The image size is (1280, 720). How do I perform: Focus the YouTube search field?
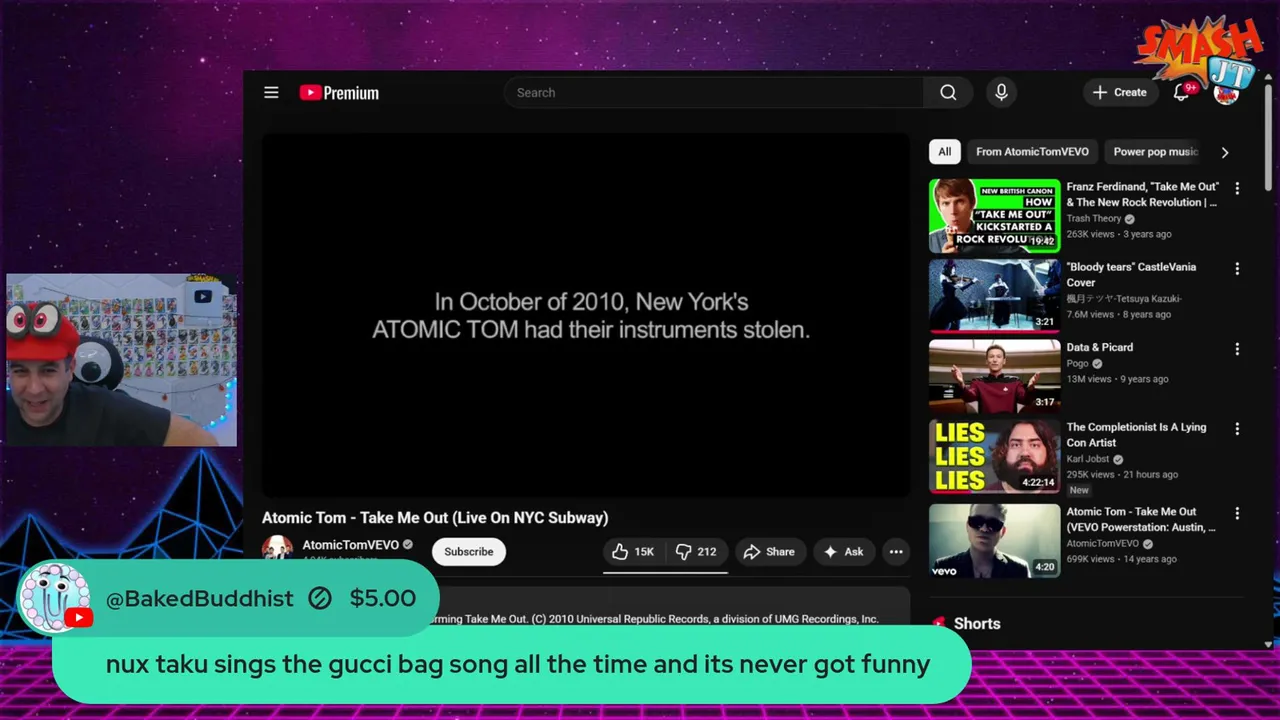(714, 92)
